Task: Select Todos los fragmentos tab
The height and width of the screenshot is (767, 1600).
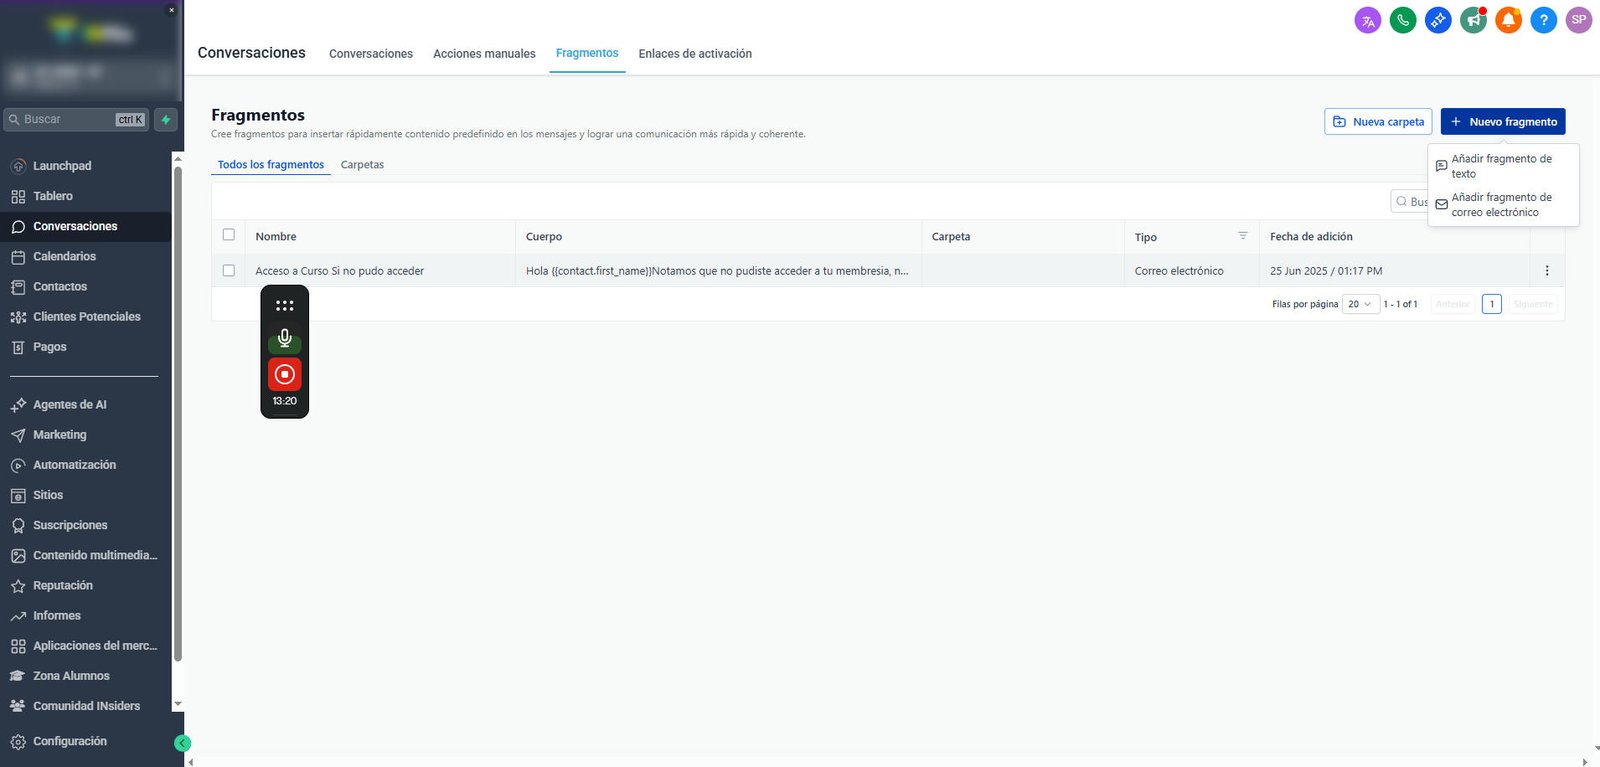Action: (271, 165)
